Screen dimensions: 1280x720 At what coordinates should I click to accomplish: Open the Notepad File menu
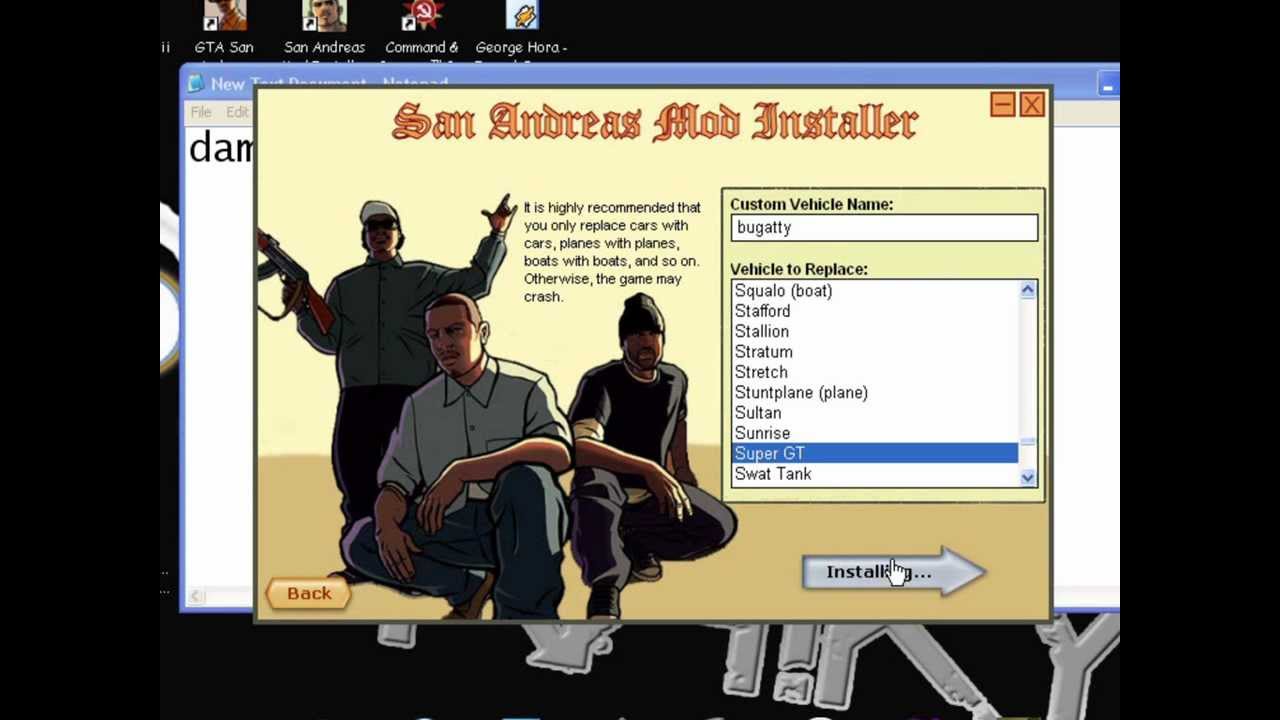tap(201, 112)
